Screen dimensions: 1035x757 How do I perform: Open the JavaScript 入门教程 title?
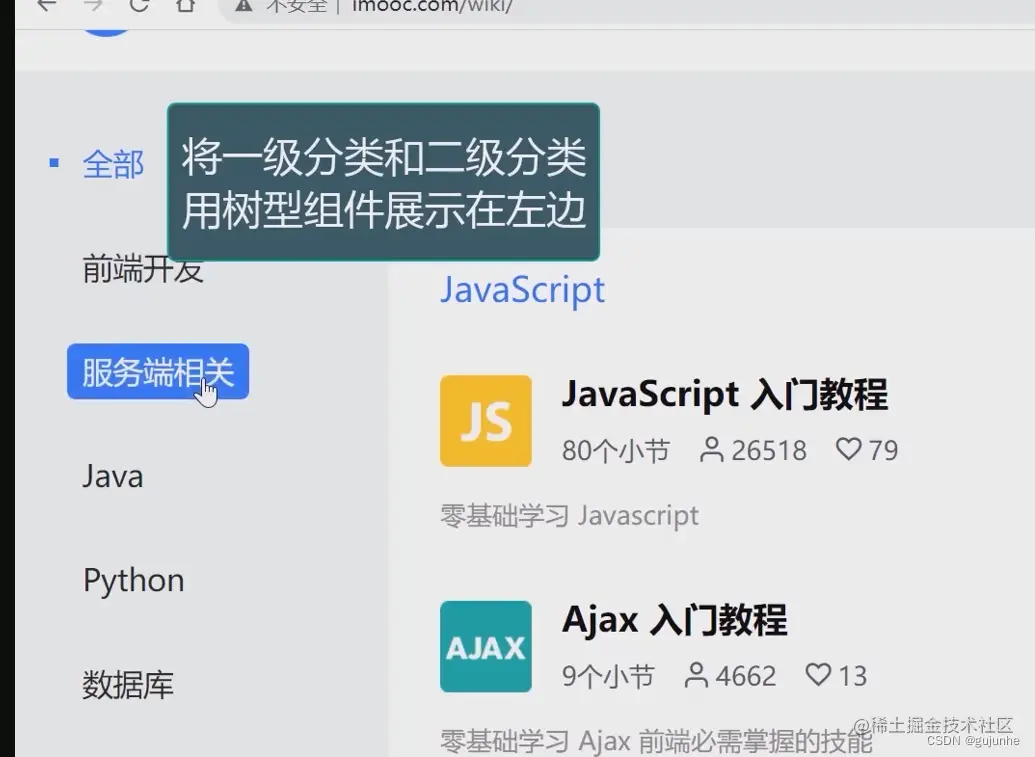tap(724, 395)
